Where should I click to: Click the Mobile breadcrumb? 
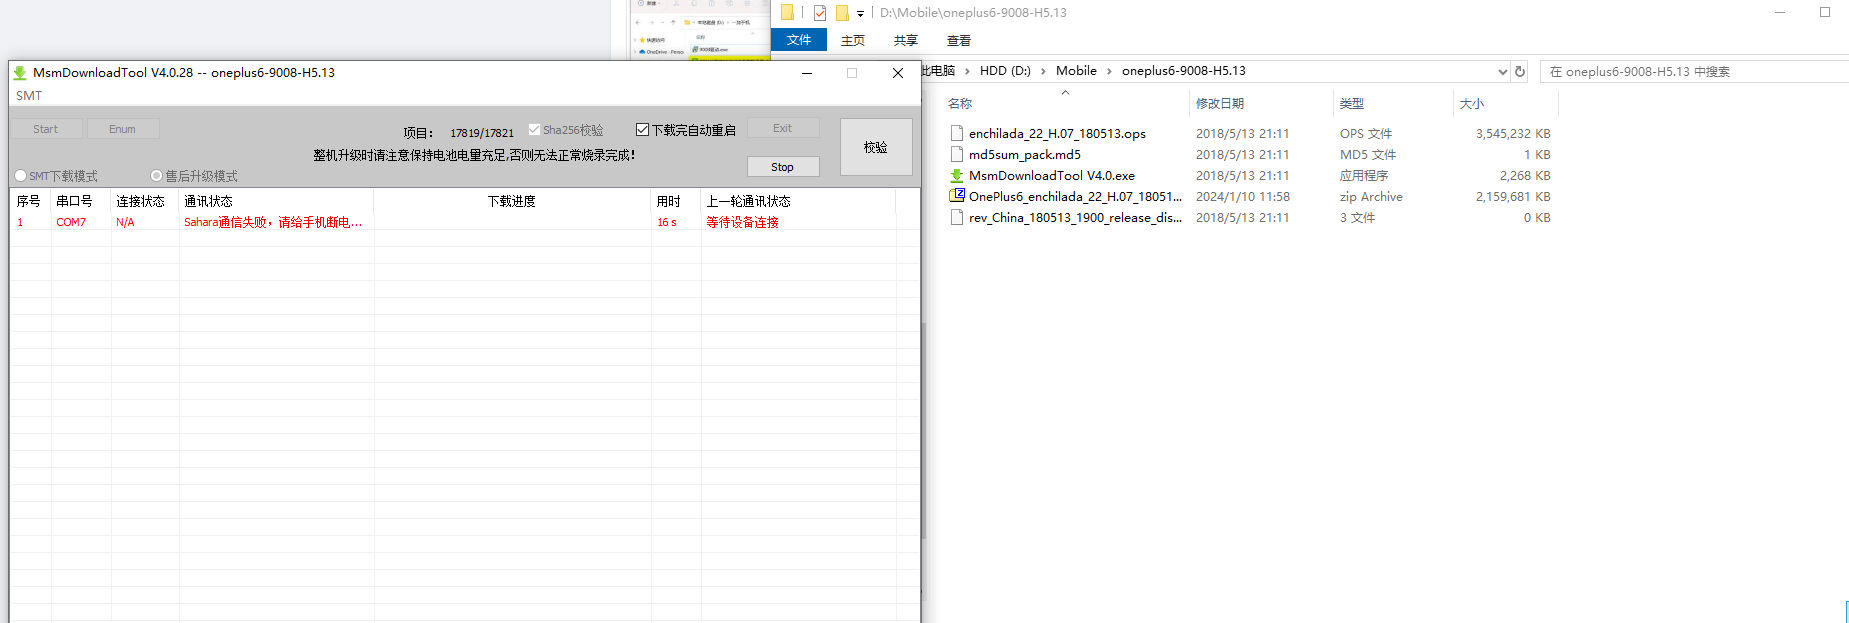tap(1076, 71)
